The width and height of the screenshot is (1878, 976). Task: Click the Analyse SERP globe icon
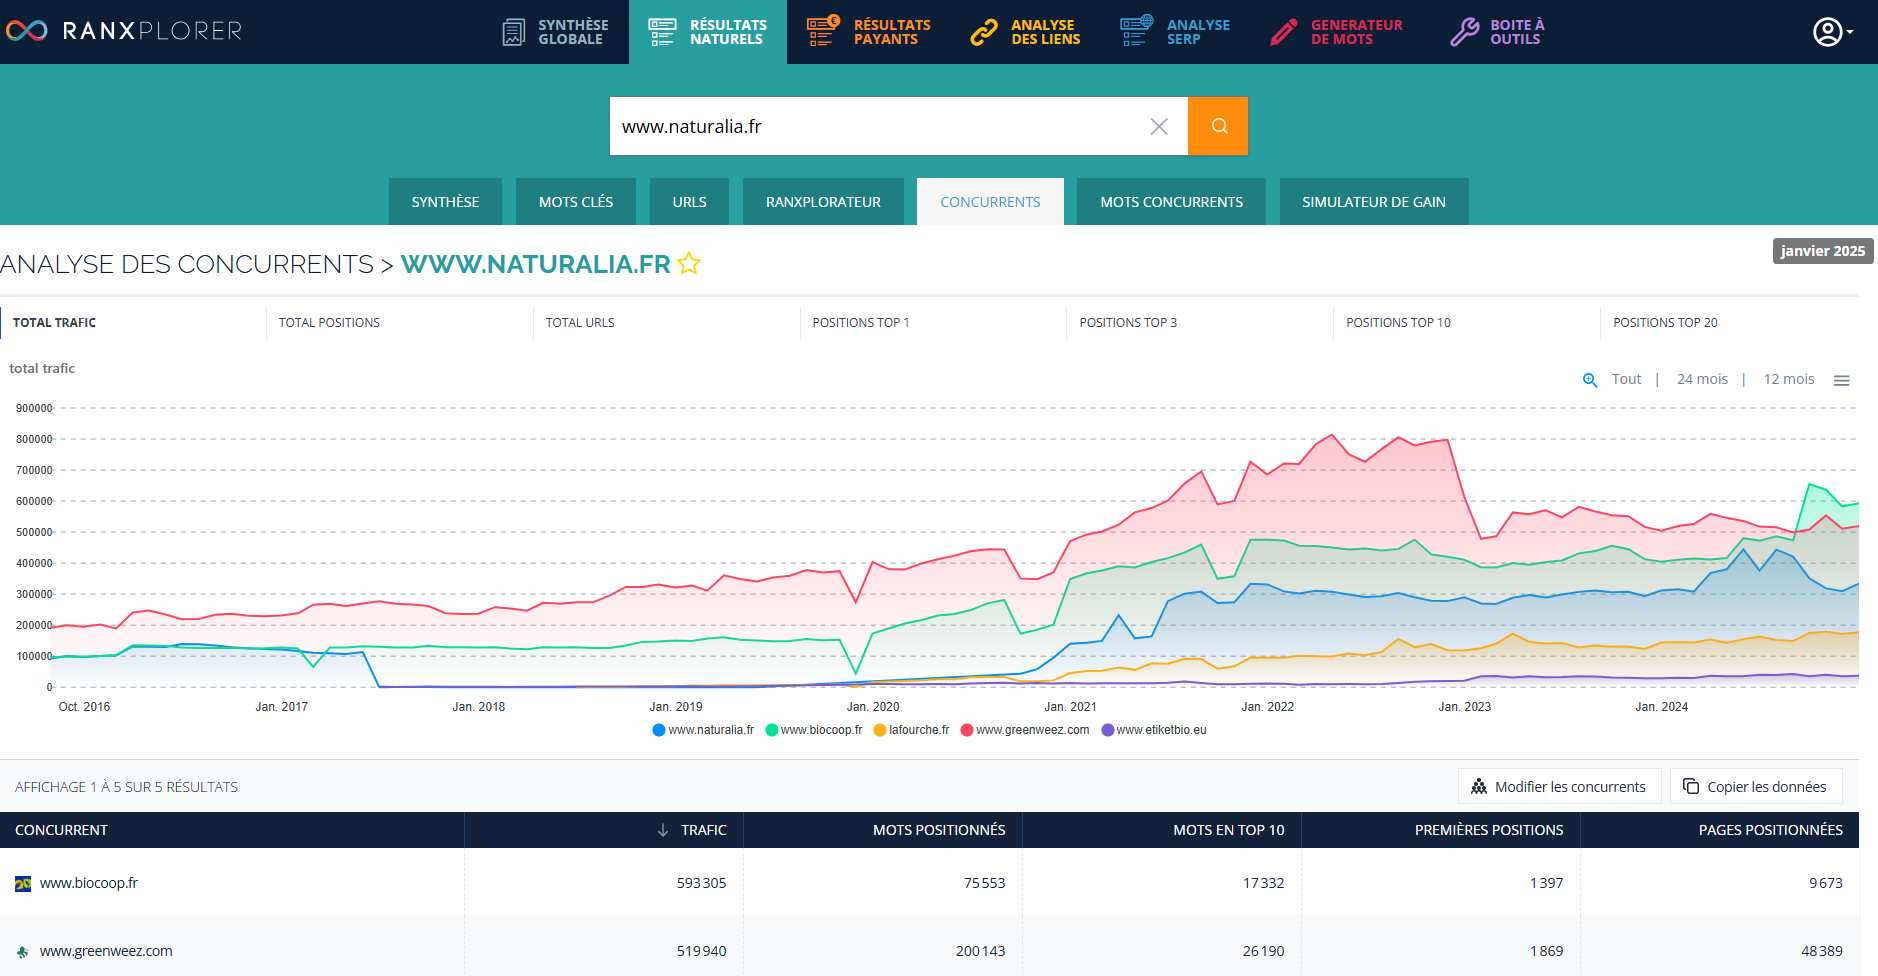pos(1136,31)
